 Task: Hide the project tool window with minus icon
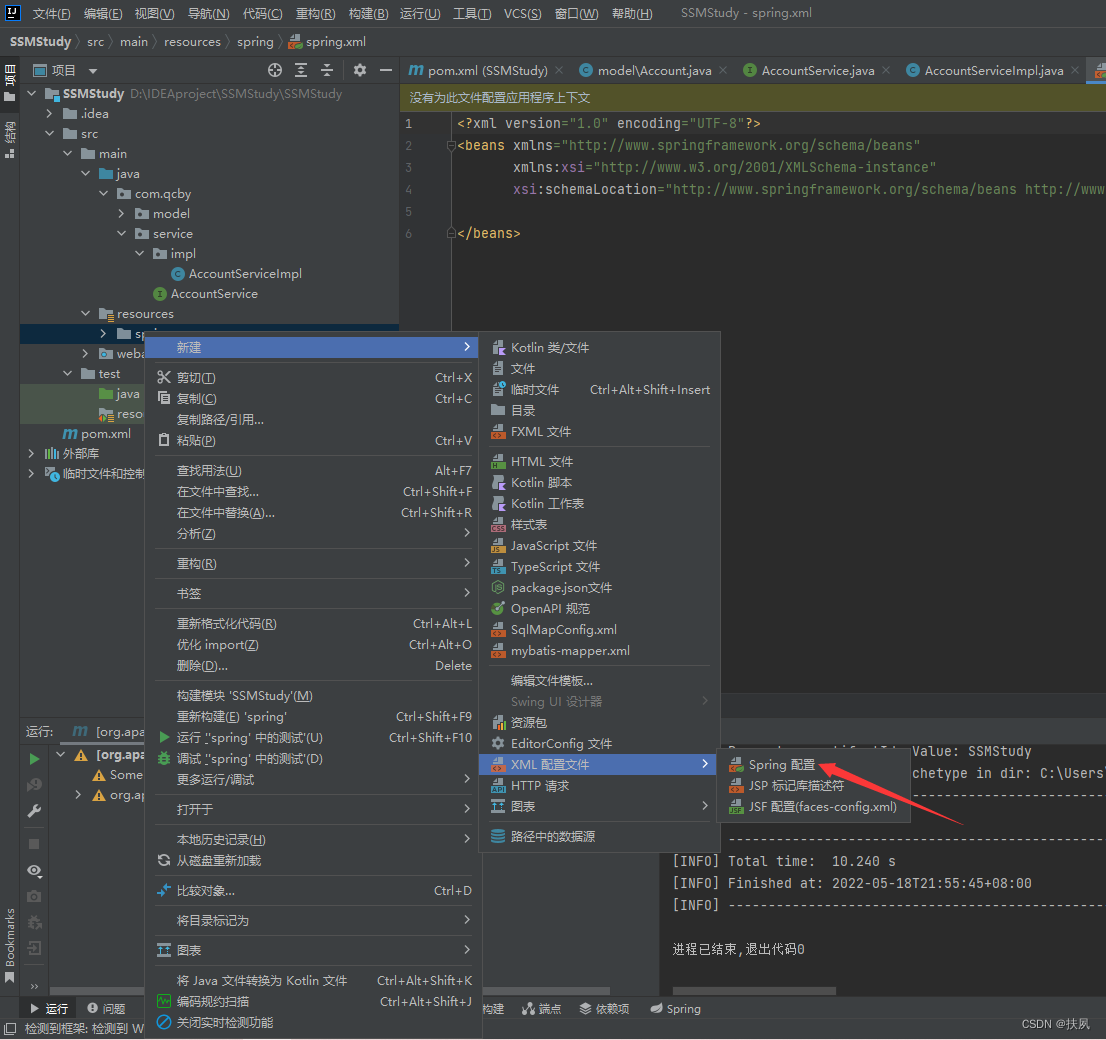[x=385, y=70]
